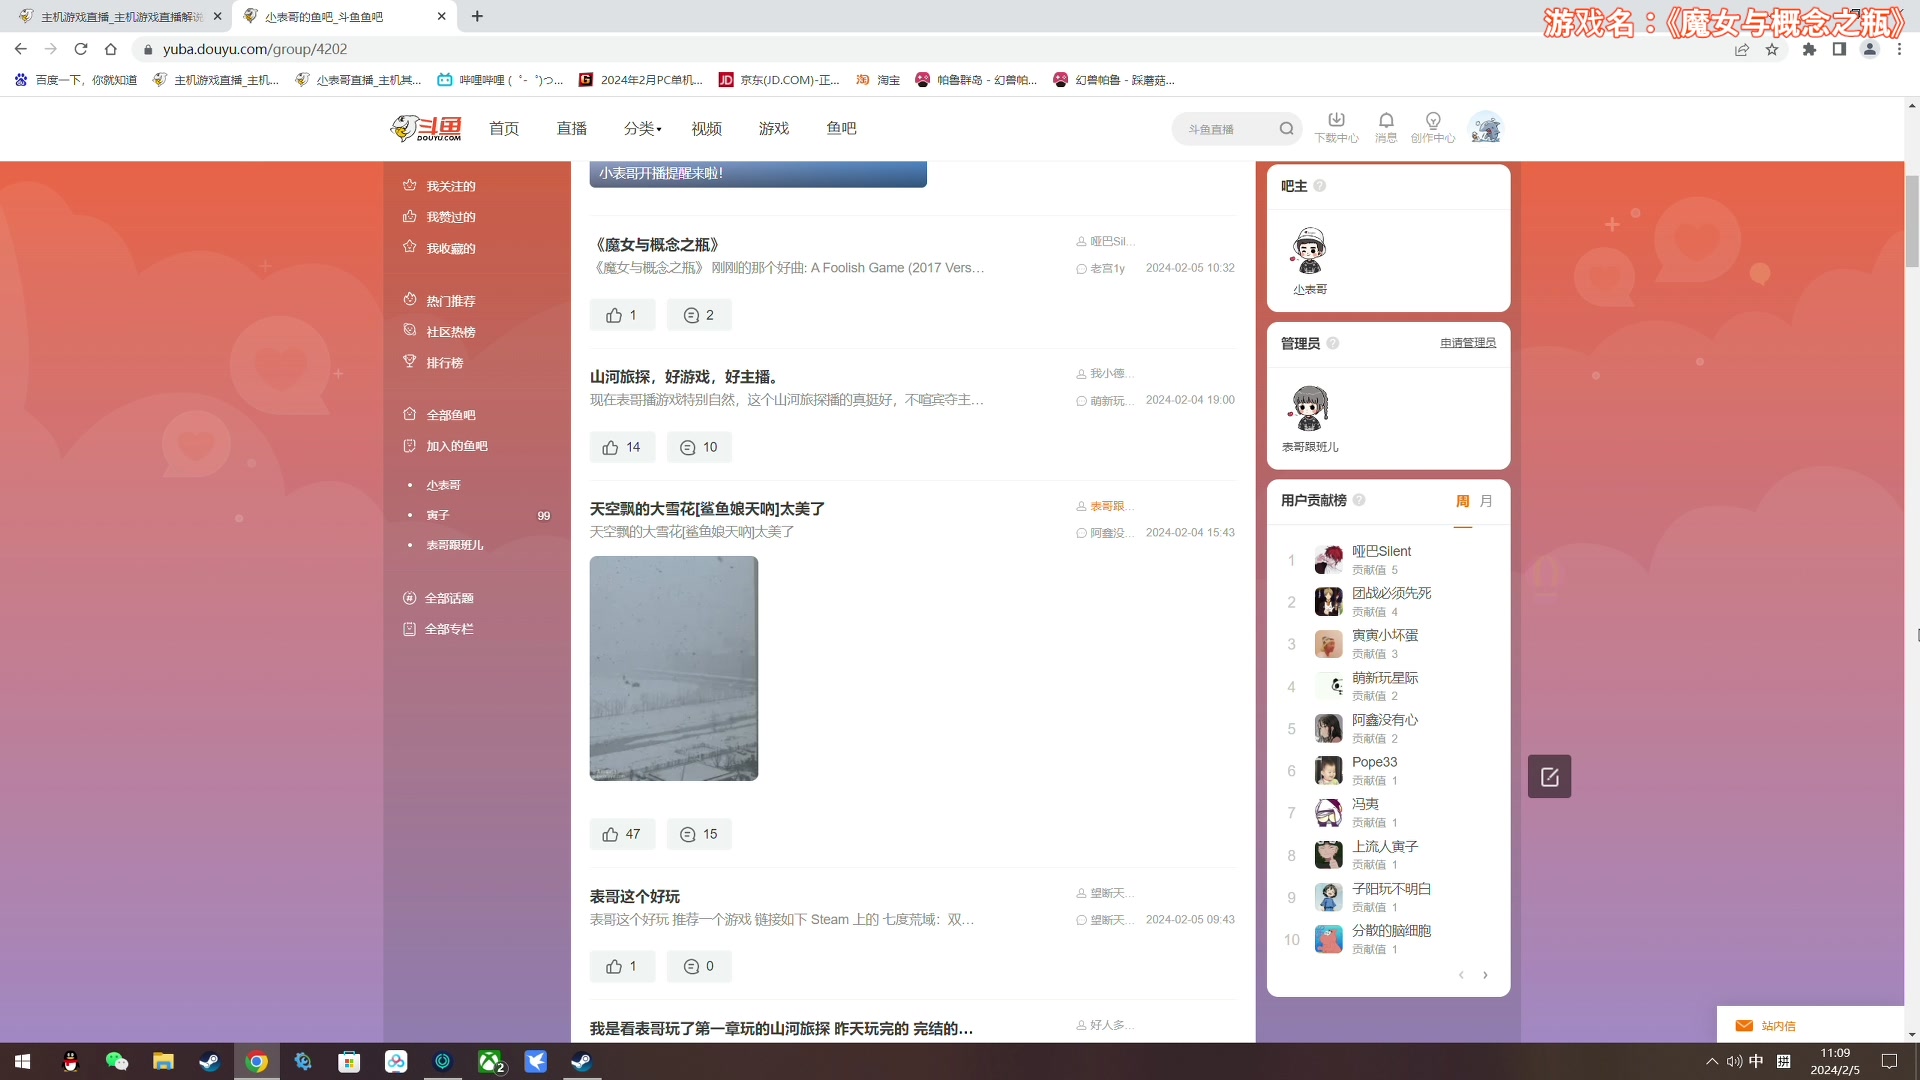Switch contribution board to 月 view
The image size is (1920, 1080).
point(1485,500)
